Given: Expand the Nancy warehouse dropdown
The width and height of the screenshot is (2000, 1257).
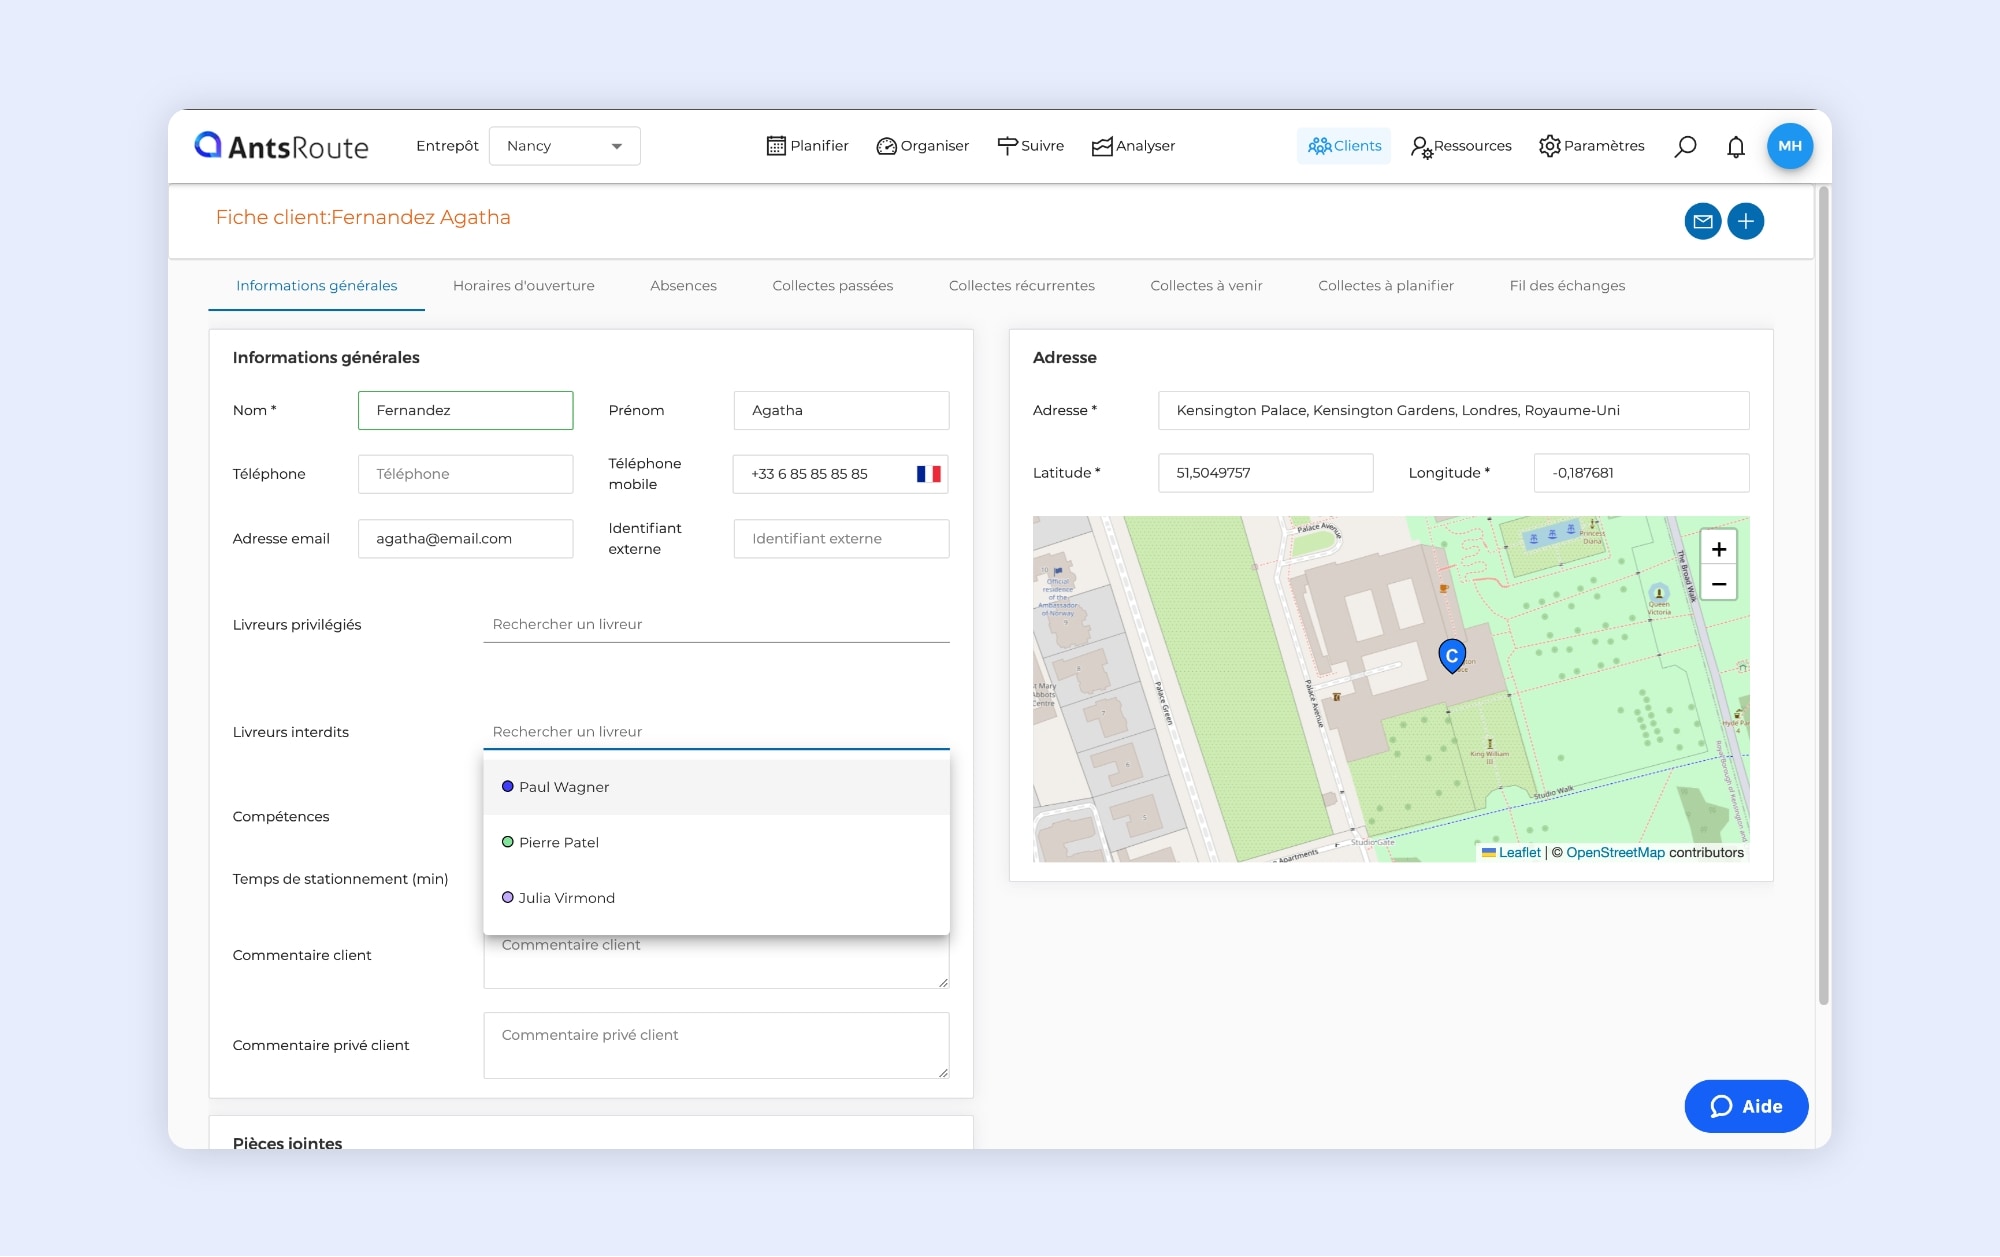Looking at the screenshot, I should [x=565, y=146].
